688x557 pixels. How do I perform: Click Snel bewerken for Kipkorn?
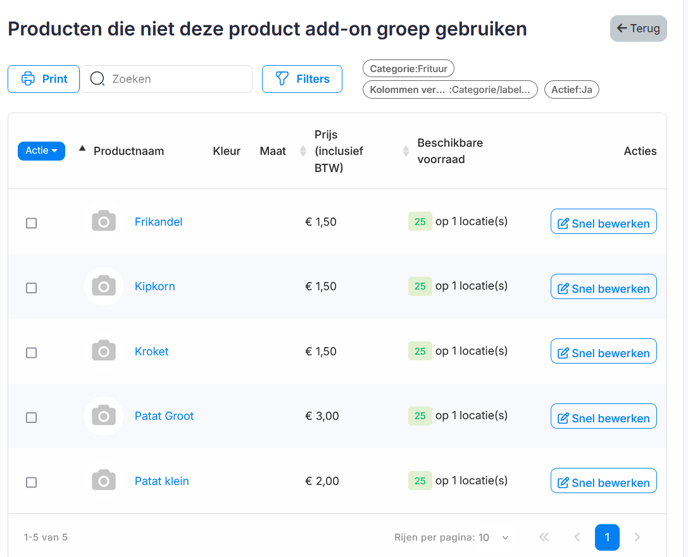point(603,287)
